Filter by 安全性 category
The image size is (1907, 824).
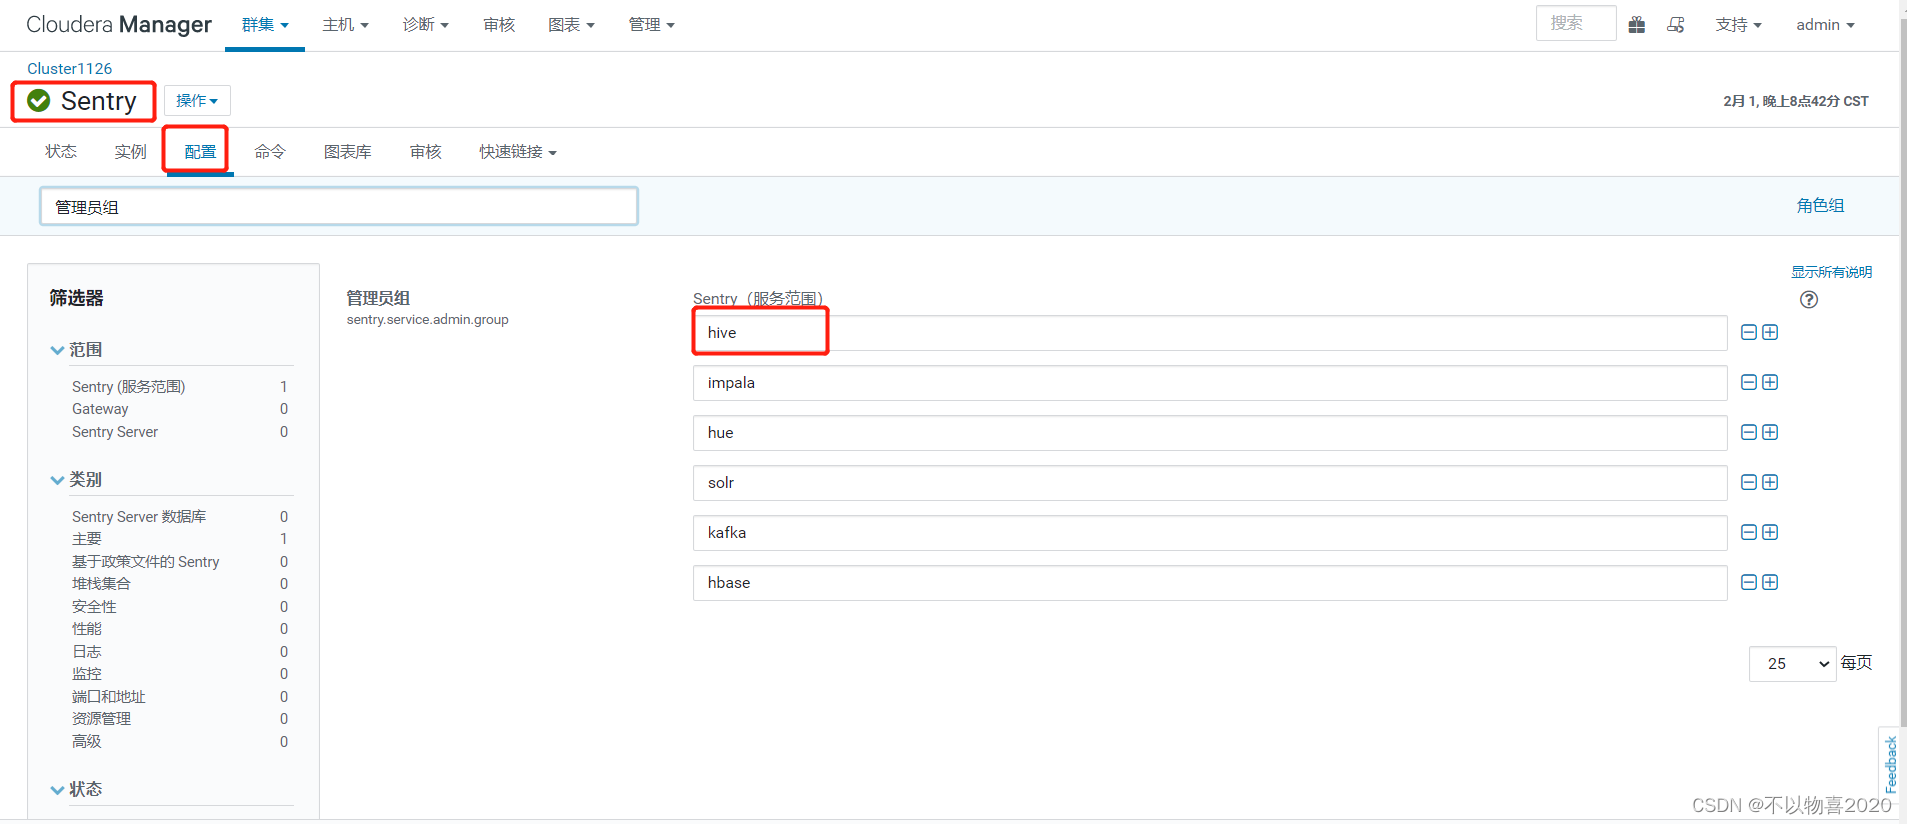[94, 607]
